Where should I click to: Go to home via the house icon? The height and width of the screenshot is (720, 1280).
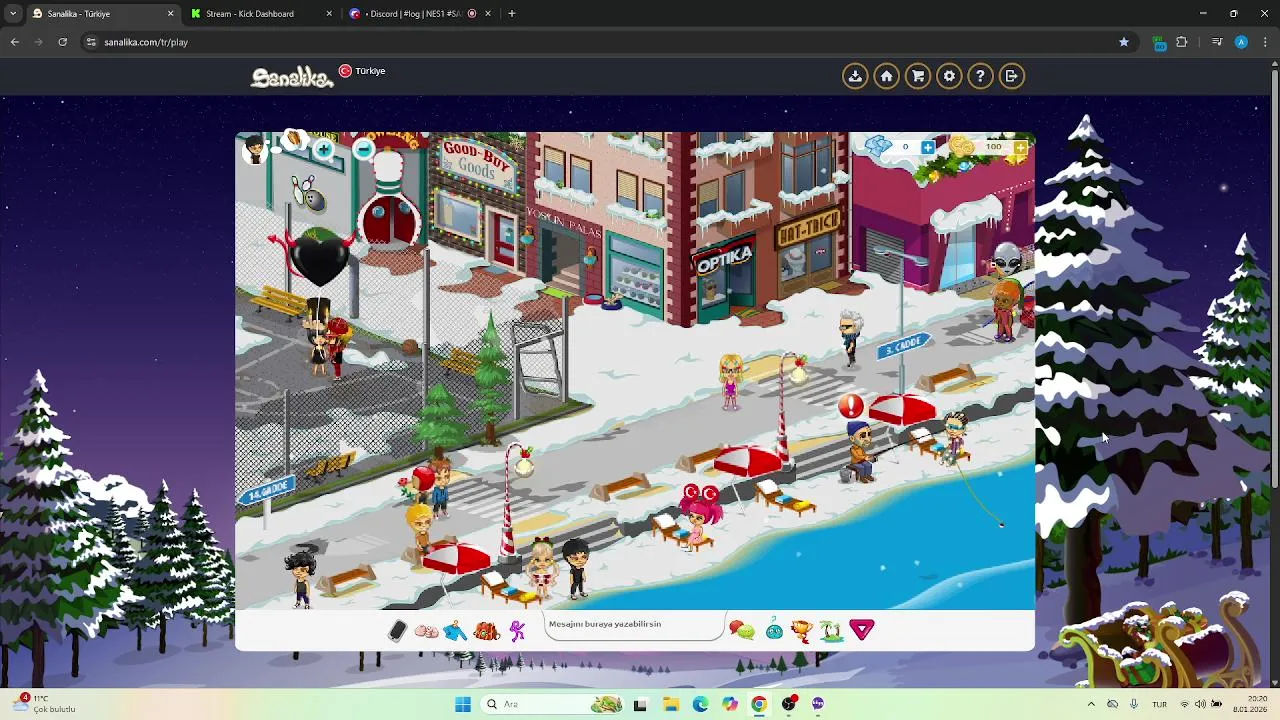(x=886, y=76)
